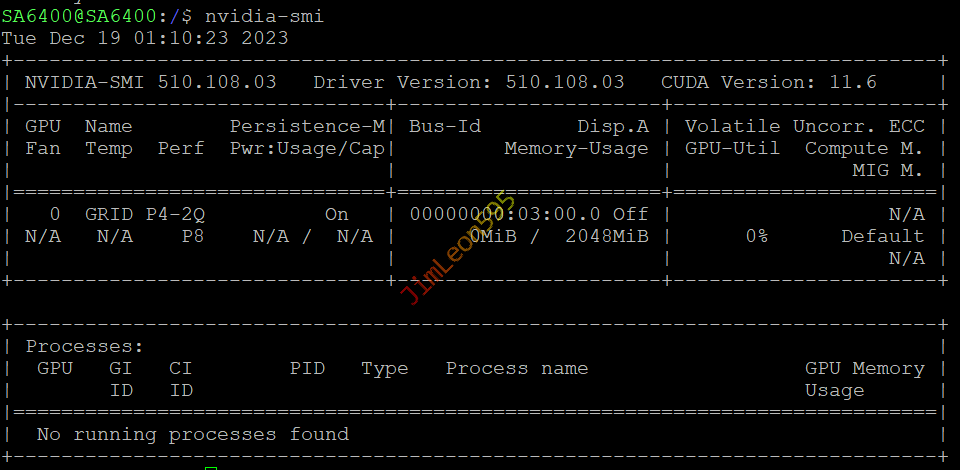Click the PID column header
960x470 pixels.
point(307,368)
